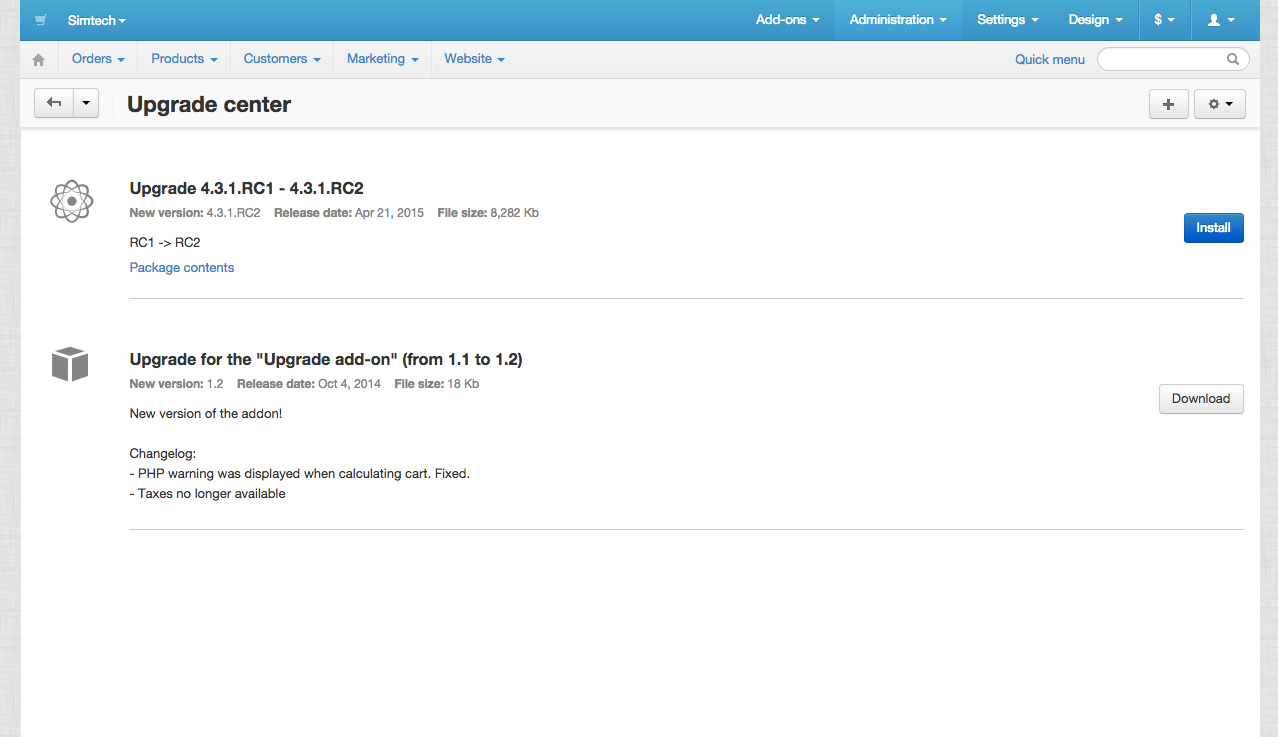Click the box add-on package icon
The image size is (1278, 737).
(x=70, y=364)
